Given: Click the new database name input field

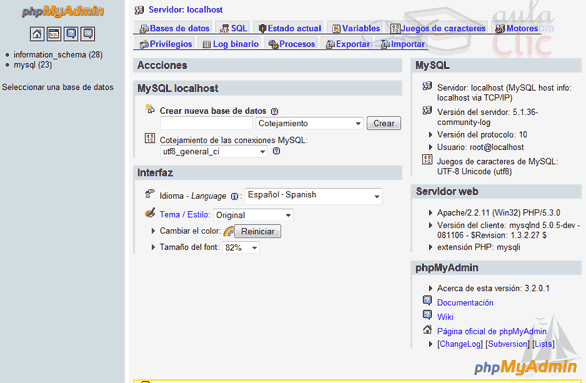Looking at the screenshot, I should pos(206,123).
